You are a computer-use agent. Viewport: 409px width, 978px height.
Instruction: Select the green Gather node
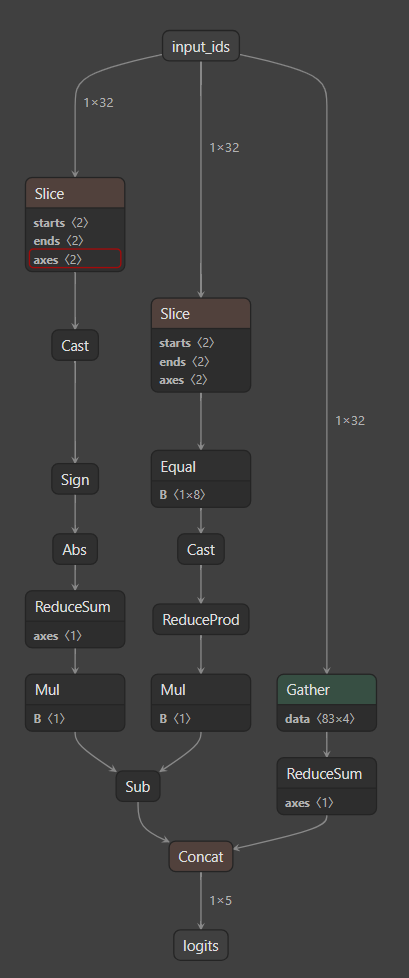point(327,690)
